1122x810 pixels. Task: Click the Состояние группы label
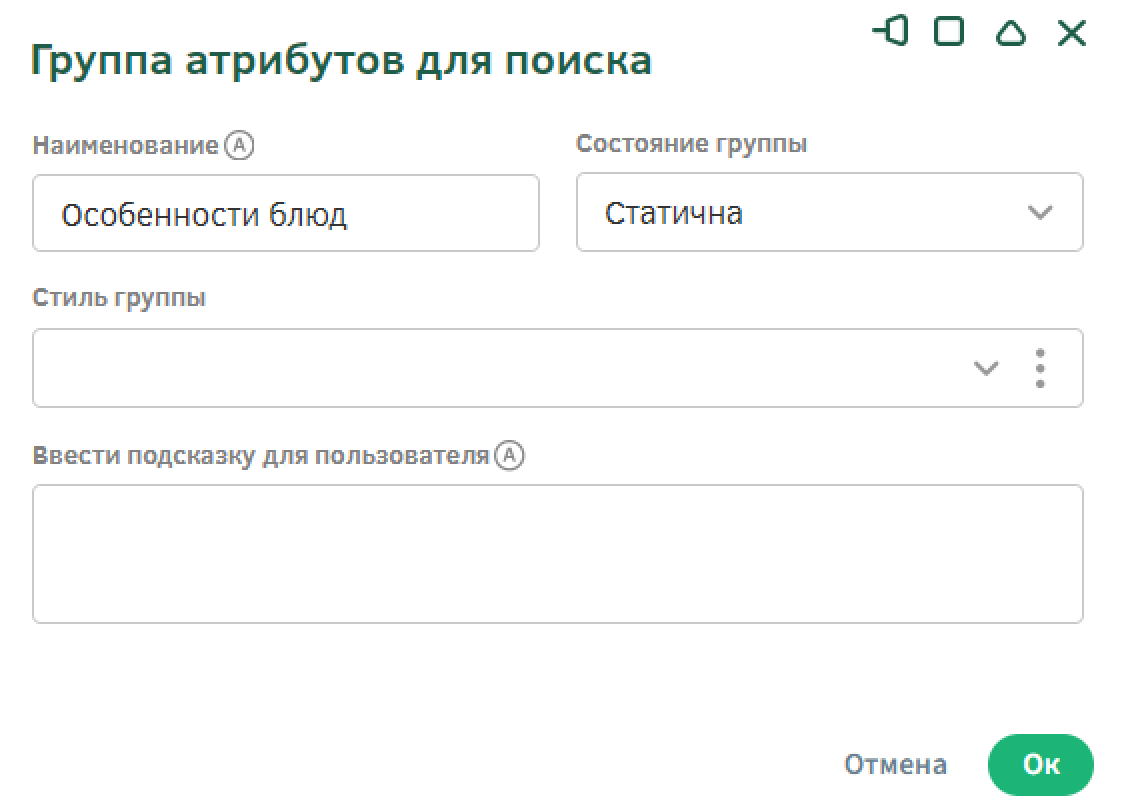[x=692, y=144]
